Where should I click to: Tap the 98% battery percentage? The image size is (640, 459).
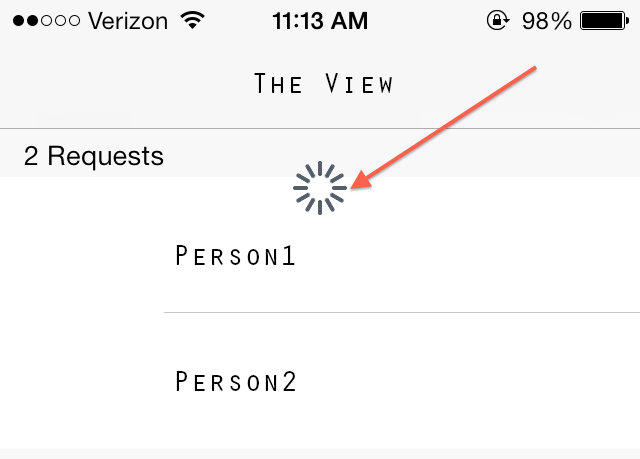coord(547,21)
